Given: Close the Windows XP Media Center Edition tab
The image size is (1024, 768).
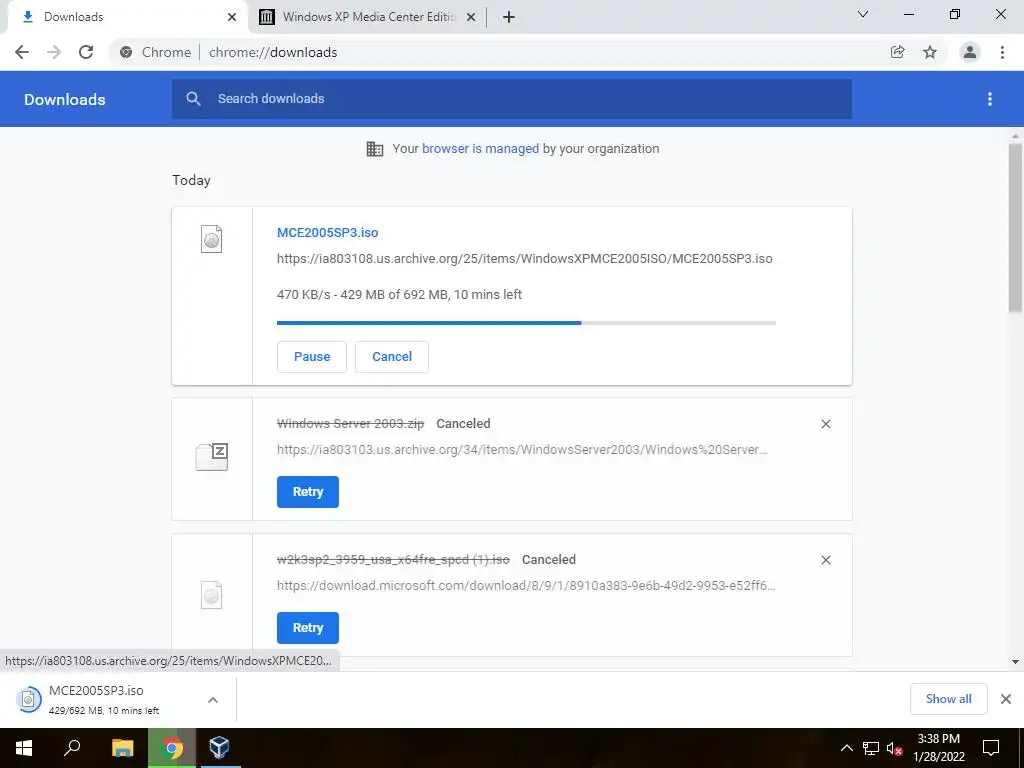Looking at the screenshot, I should (471, 17).
